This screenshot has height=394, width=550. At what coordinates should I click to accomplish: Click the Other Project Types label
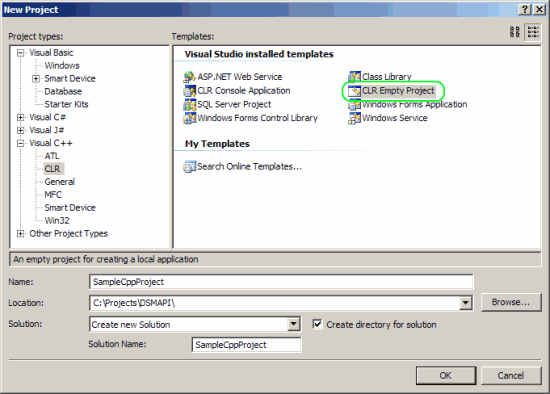coord(68,234)
